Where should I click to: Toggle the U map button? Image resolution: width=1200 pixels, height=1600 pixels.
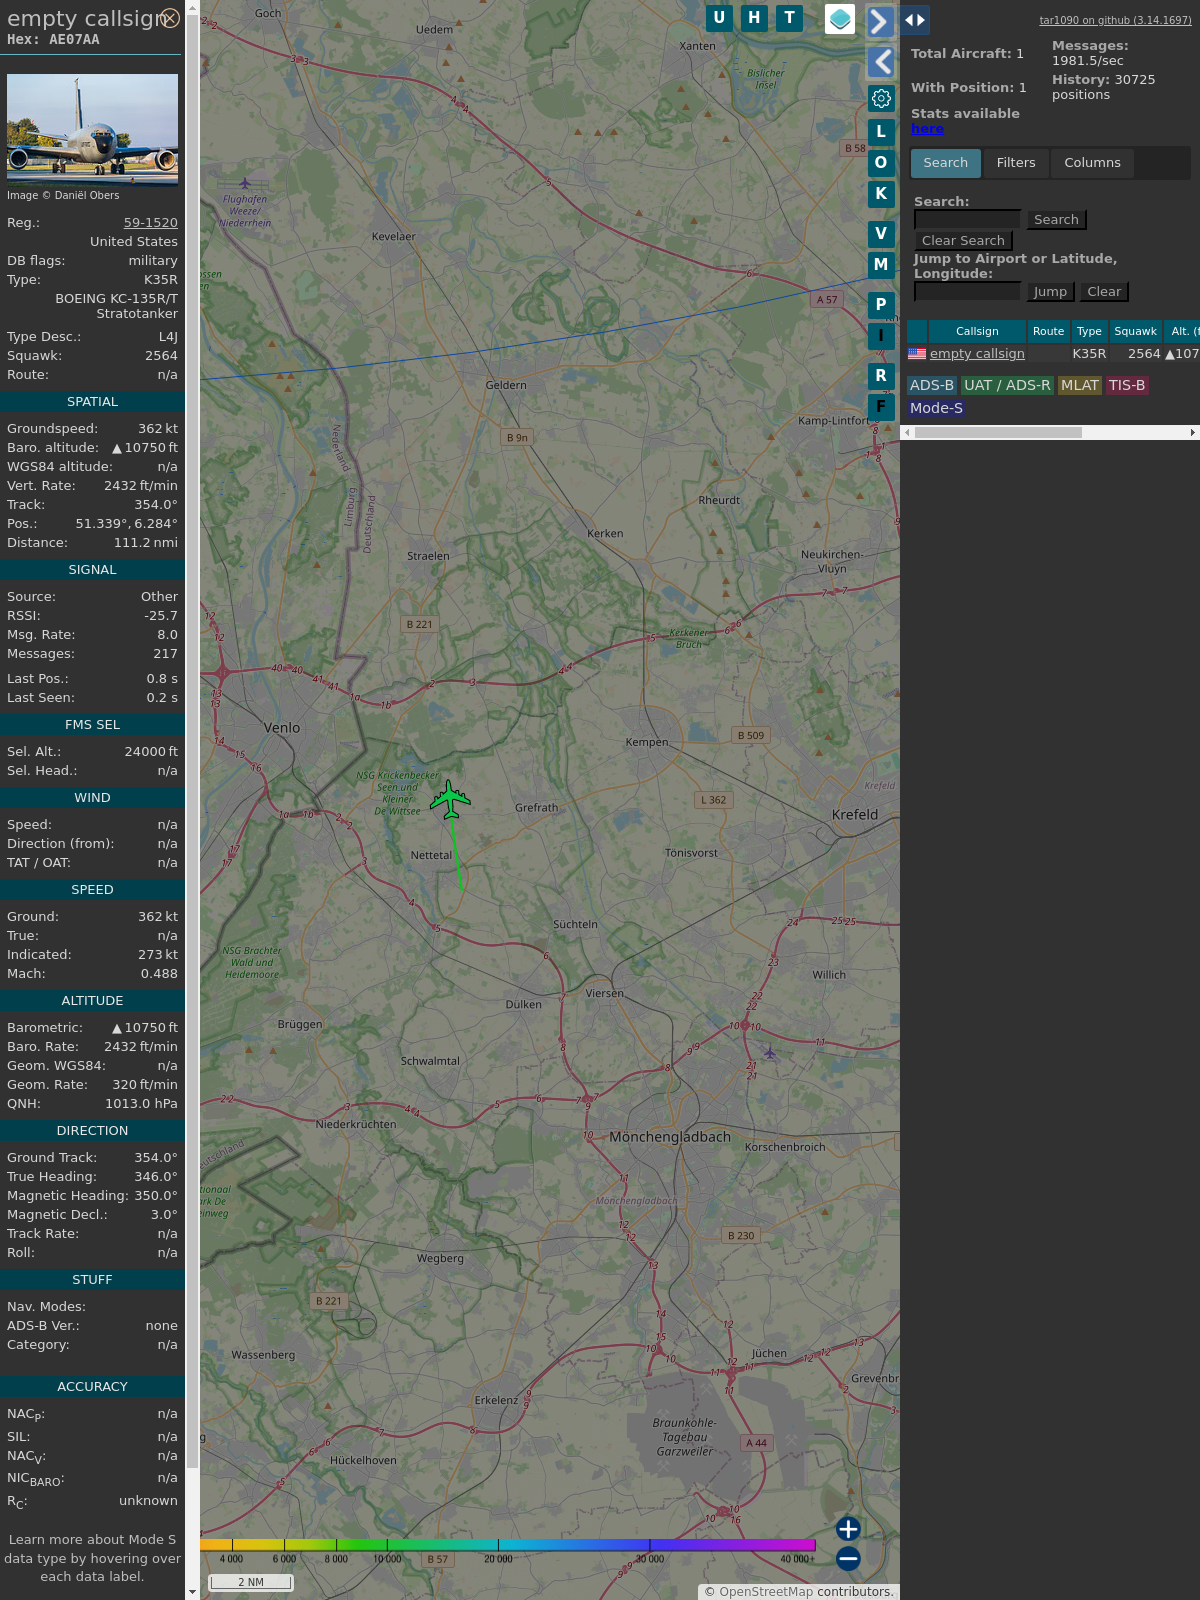[719, 18]
